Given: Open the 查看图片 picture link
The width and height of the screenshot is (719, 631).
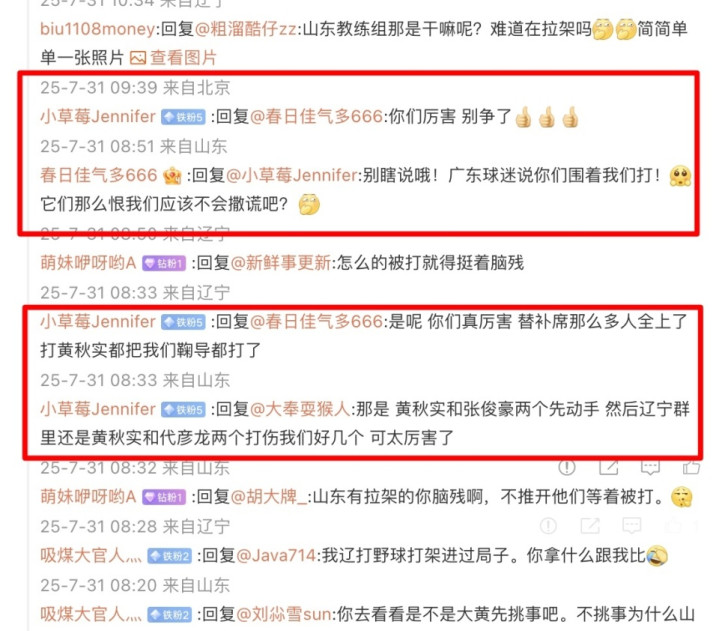Looking at the screenshot, I should [x=183, y=58].
